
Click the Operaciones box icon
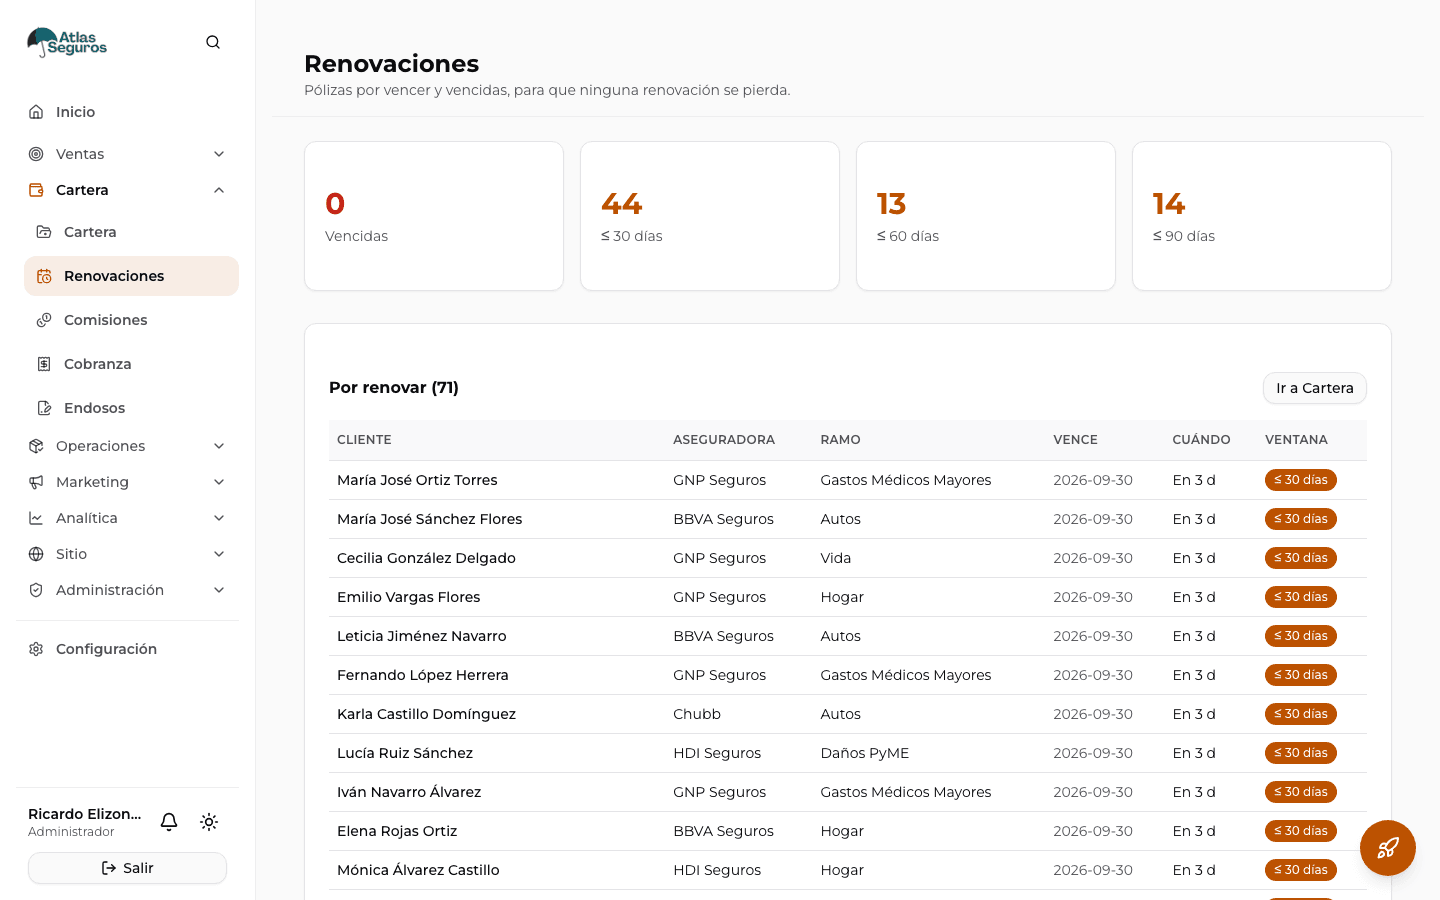[x=36, y=446]
